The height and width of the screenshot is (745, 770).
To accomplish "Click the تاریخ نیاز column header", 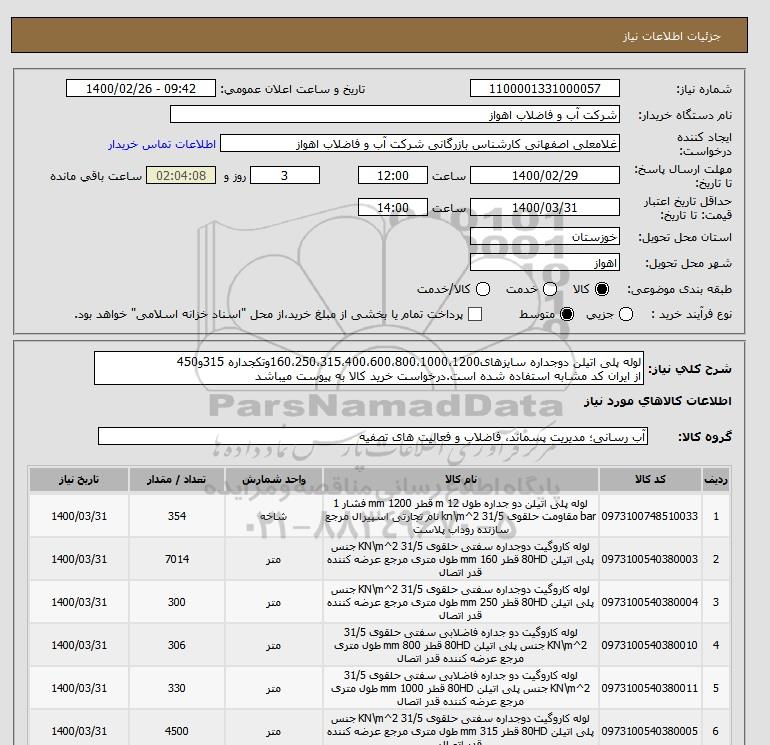I will (79, 479).
